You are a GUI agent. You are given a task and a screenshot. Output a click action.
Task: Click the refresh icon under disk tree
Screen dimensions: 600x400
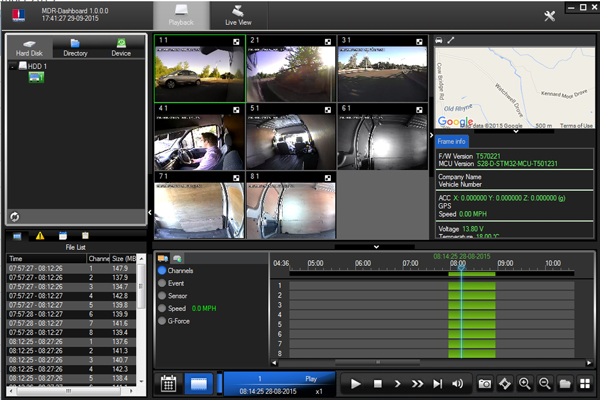point(15,216)
